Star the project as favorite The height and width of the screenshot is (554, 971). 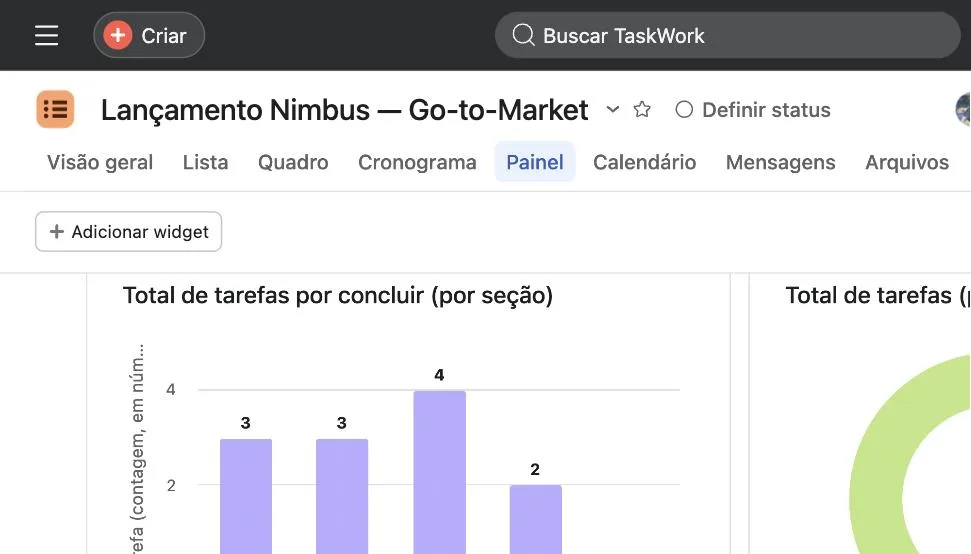click(642, 110)
